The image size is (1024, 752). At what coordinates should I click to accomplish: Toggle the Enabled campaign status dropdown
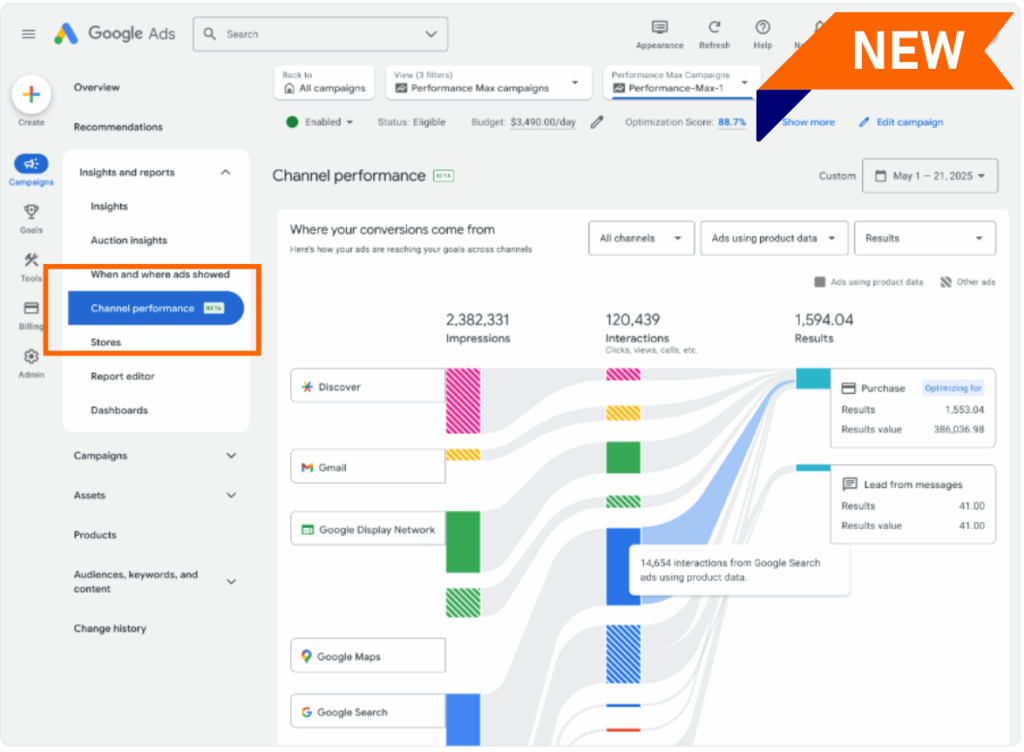(x=320, y=122)
